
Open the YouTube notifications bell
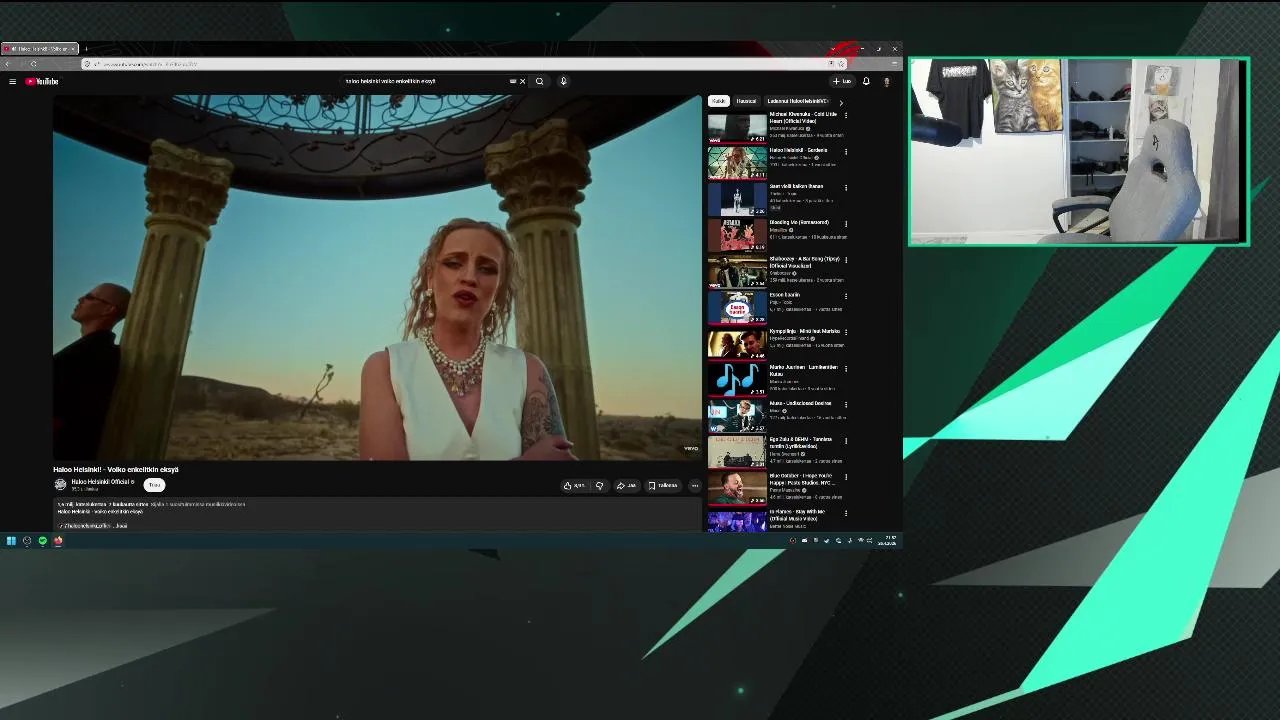click(866, 81)
